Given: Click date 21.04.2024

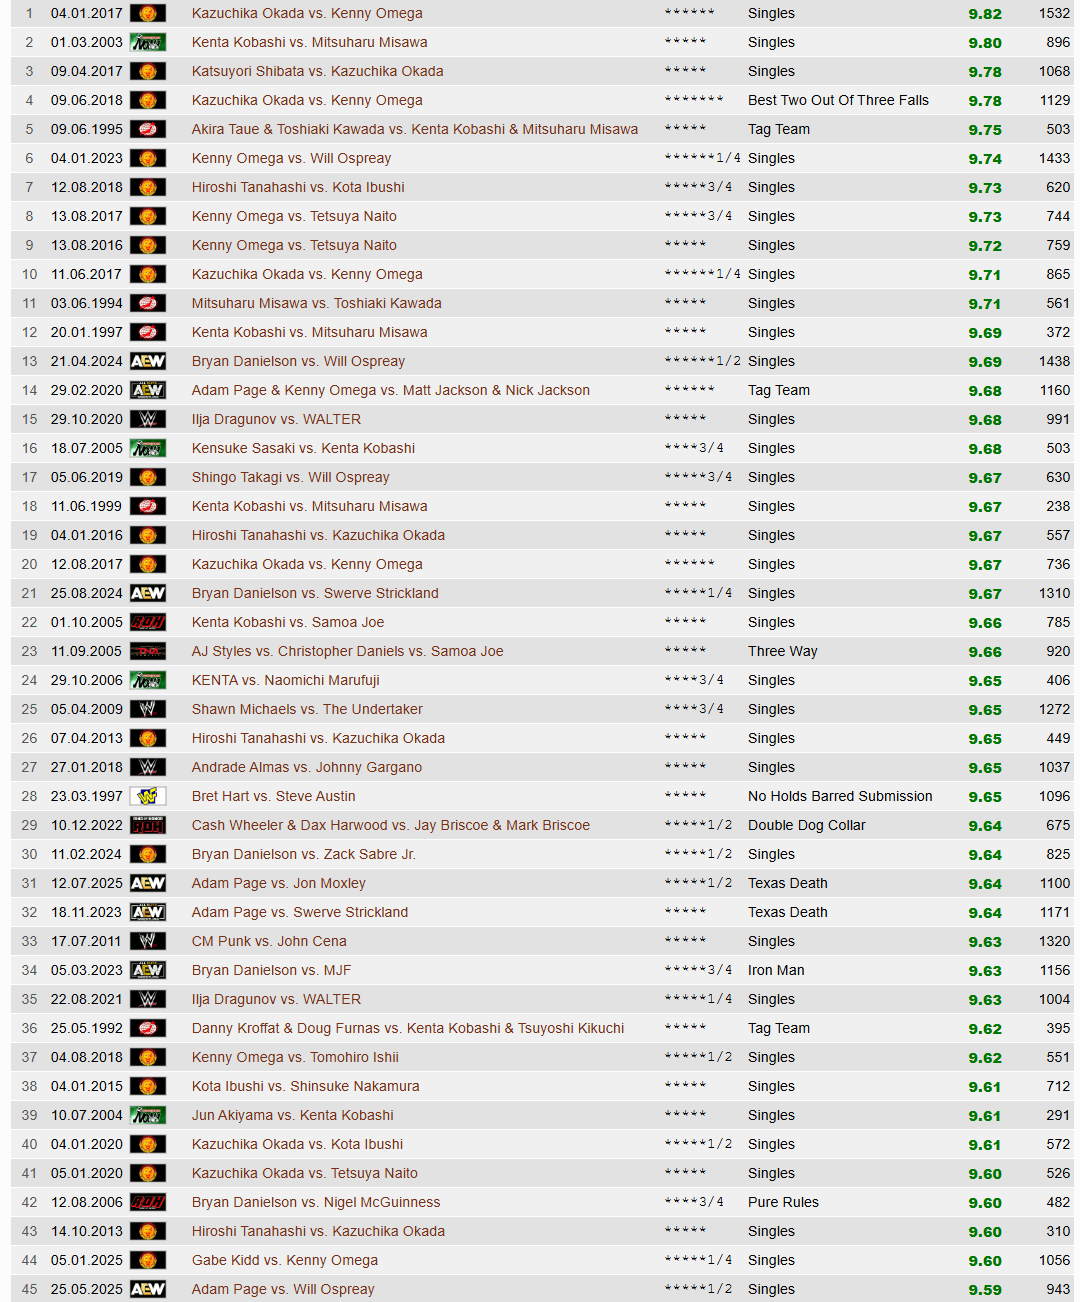Looking at the screenshot, I should pos(87,362).
